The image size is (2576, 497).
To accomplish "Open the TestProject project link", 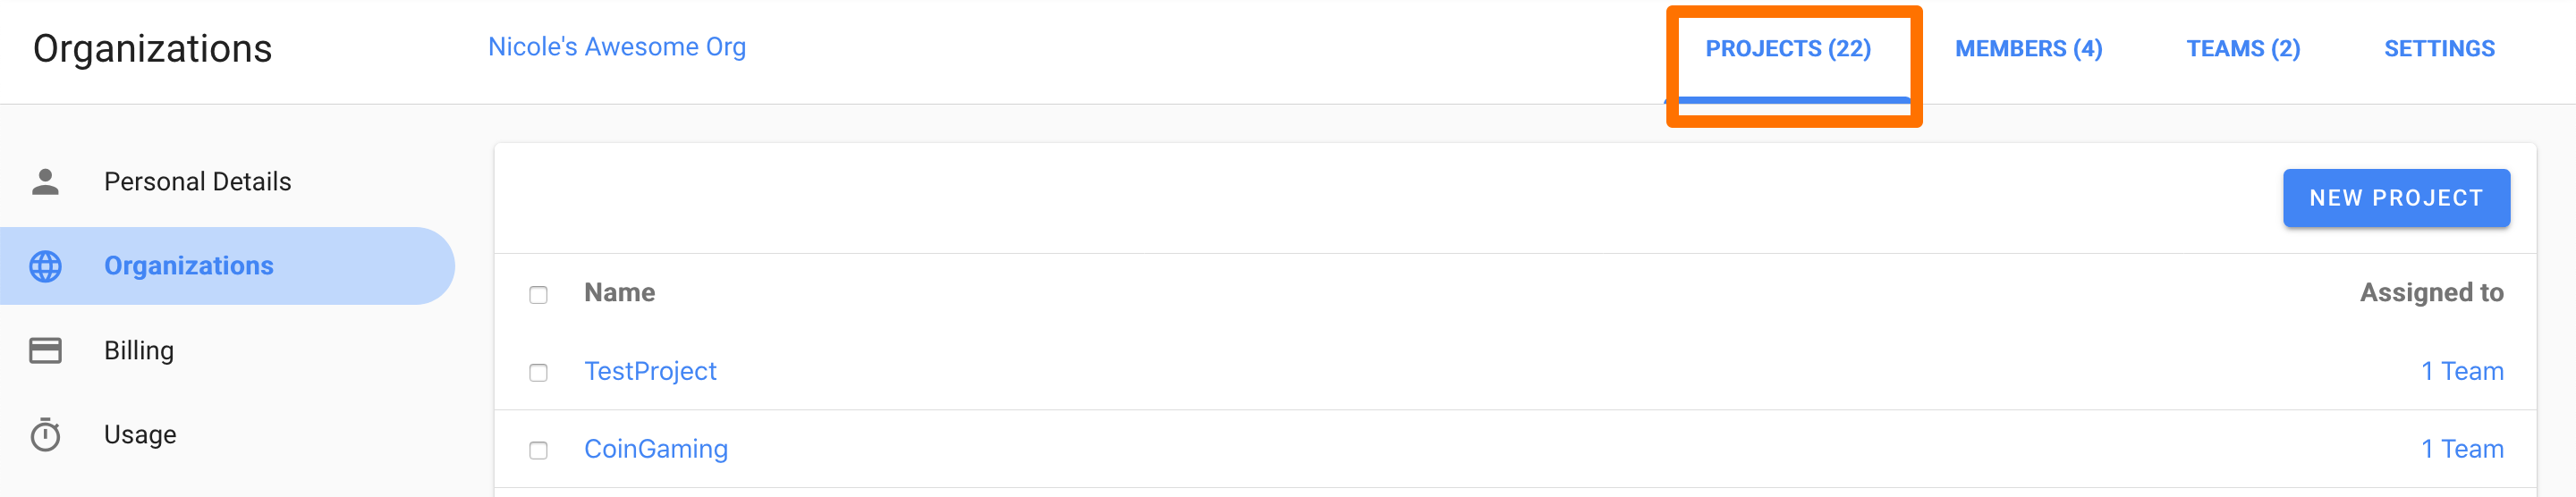I will [650, 371].
